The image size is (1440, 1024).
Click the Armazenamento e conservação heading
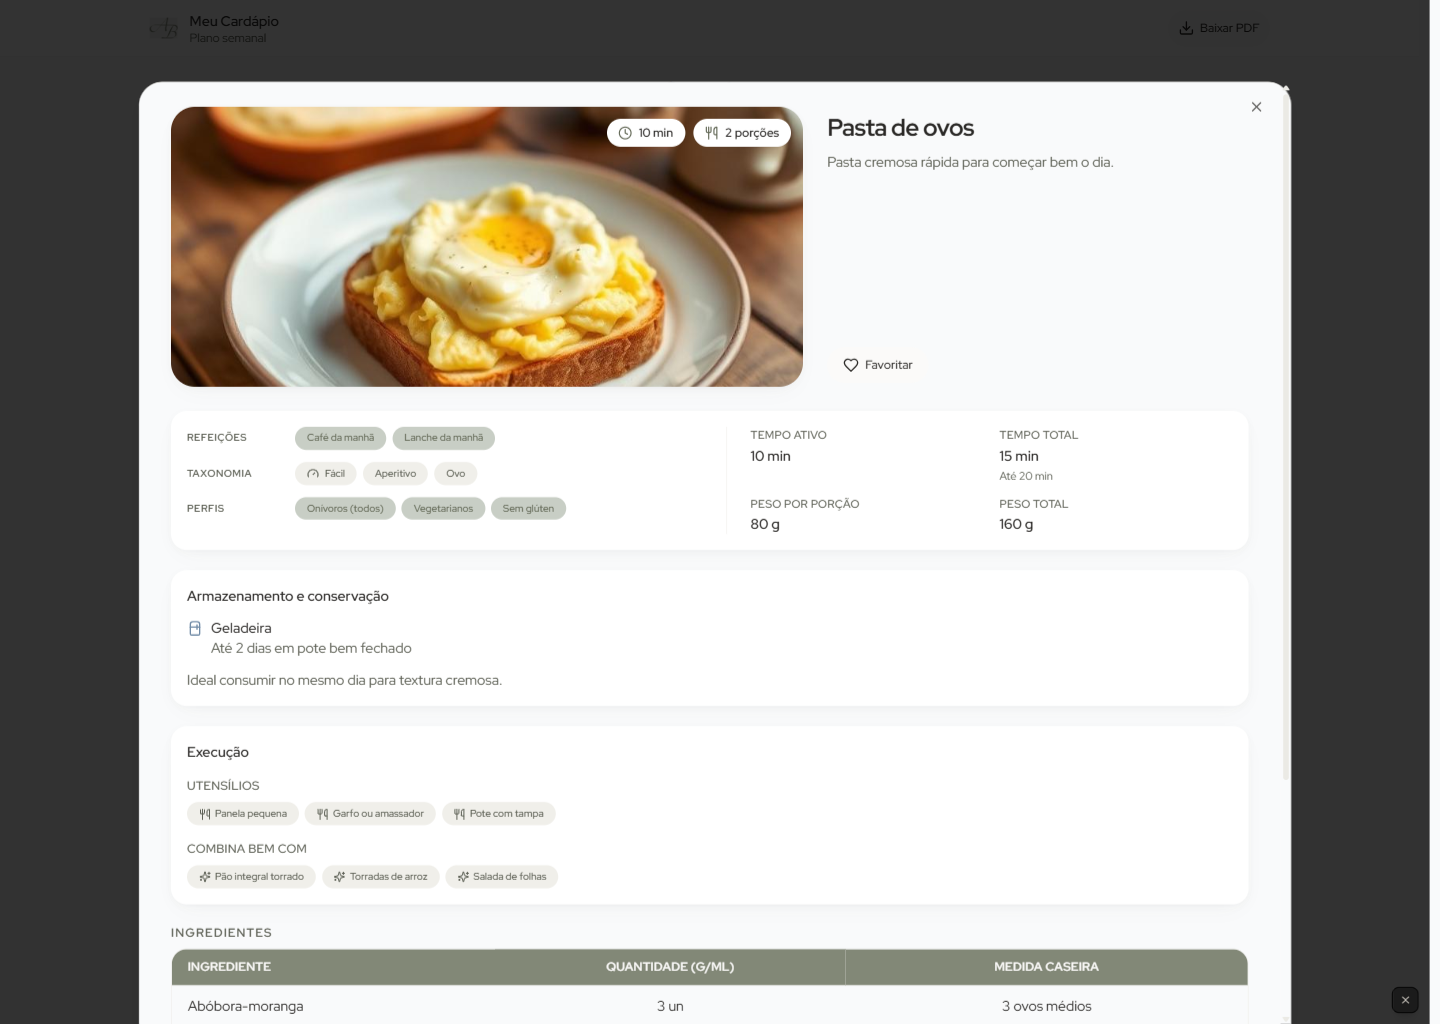[x=288, y=596]
